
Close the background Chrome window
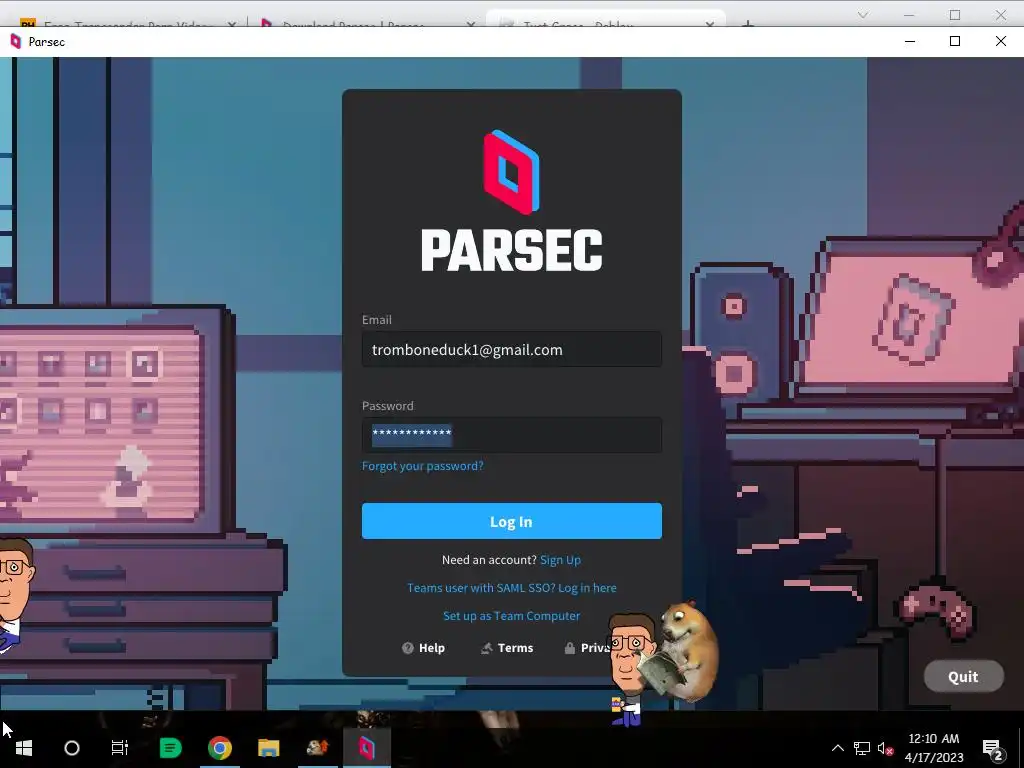point(1000,14)
